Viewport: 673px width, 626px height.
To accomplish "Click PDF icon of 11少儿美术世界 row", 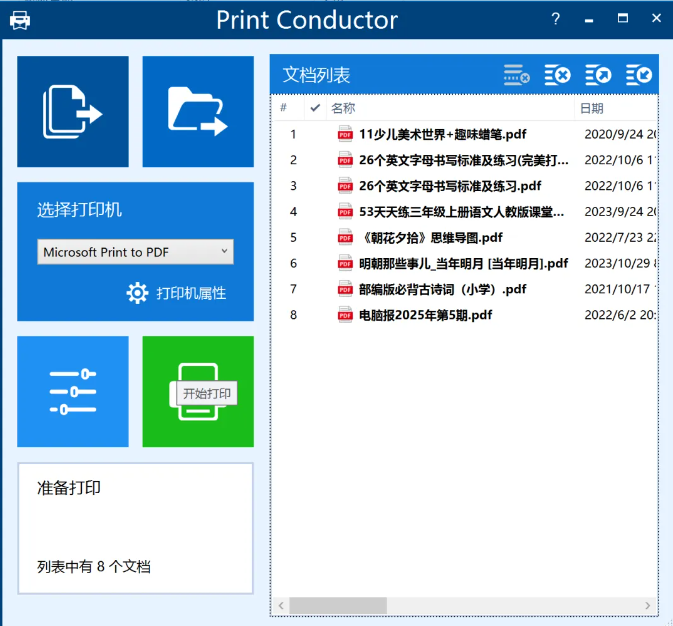I will click(x=345, y=134).
